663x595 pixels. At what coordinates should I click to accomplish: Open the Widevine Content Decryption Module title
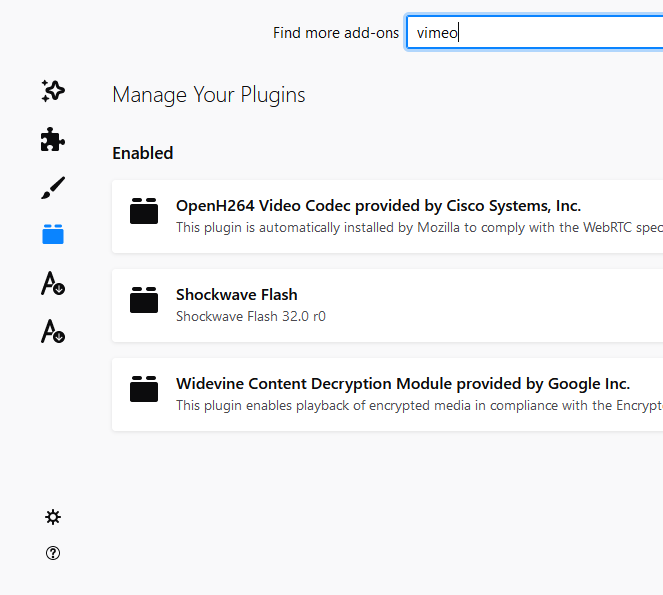pos(403,384)
